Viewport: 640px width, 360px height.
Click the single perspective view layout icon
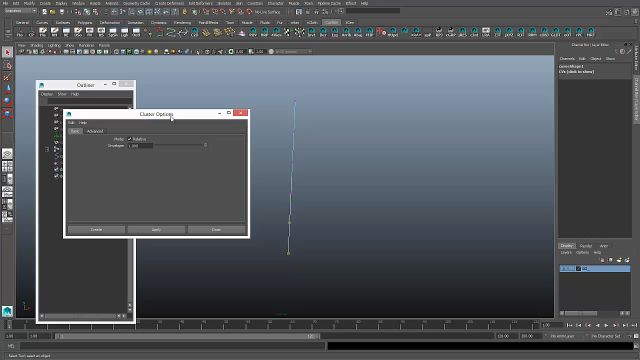tap(7, 154)
